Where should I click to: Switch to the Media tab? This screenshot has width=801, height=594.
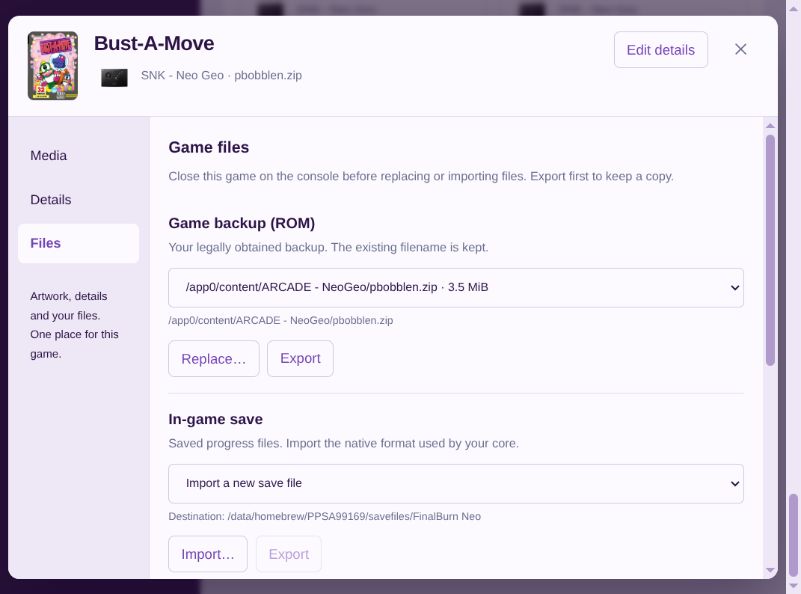point(78,156)
